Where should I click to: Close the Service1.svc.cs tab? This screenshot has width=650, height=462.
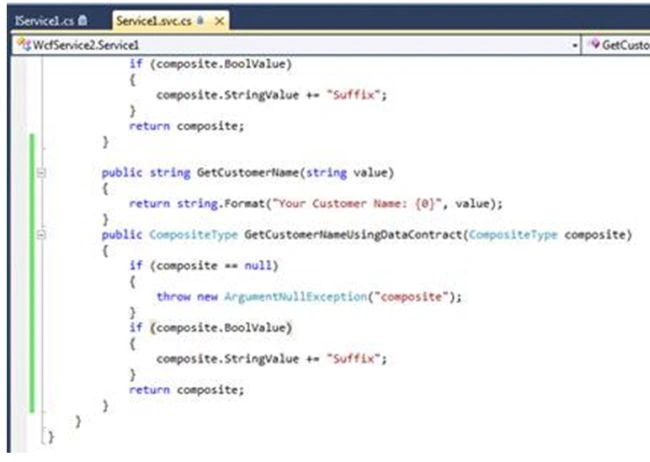219,21
